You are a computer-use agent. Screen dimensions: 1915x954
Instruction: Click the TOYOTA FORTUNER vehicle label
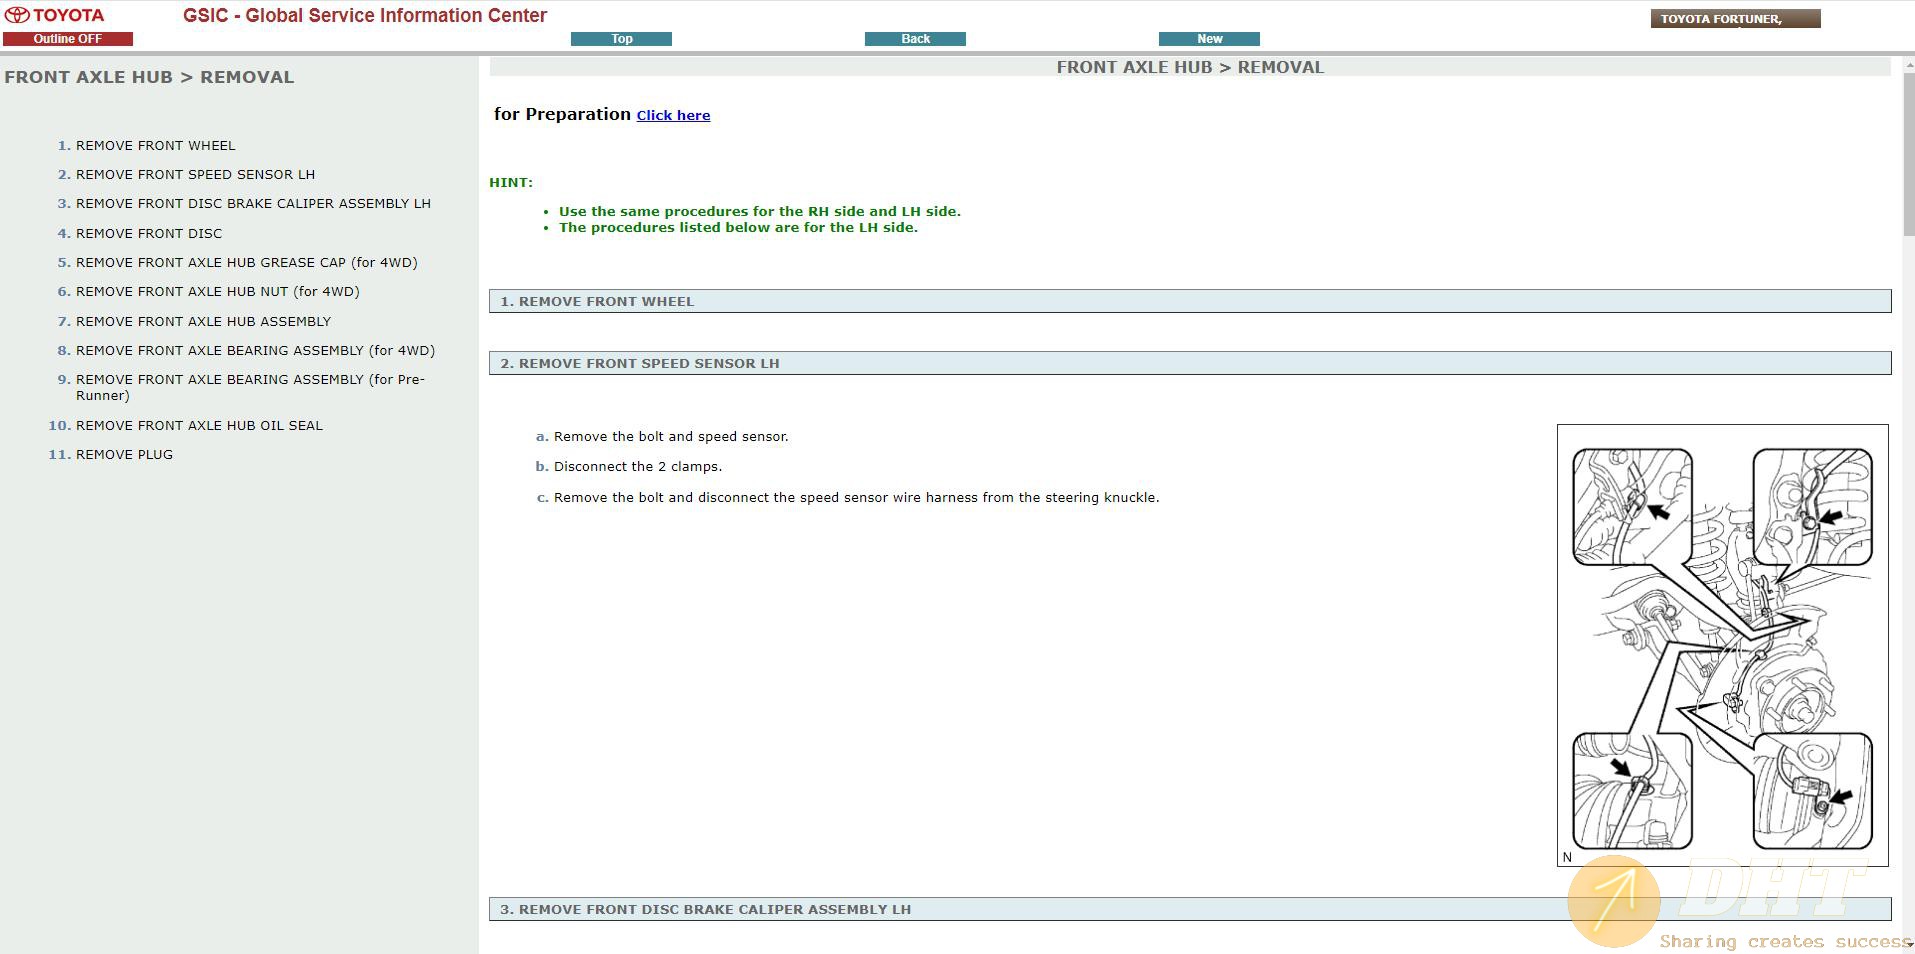tap(1735, 19)
